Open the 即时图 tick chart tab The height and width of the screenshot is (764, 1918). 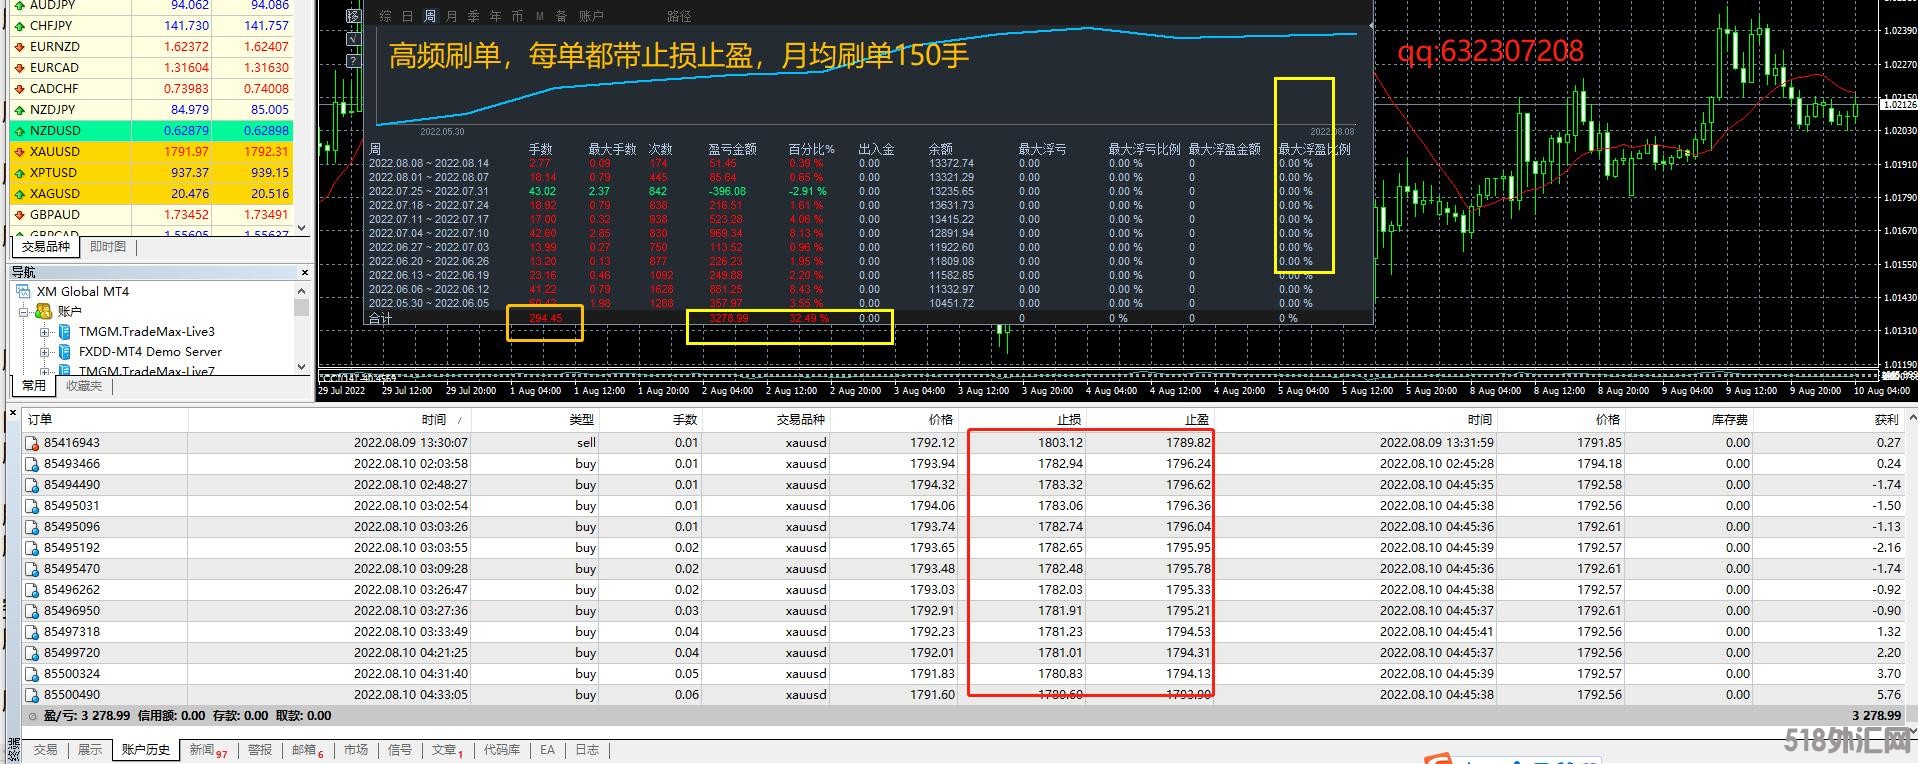[108, 247]
